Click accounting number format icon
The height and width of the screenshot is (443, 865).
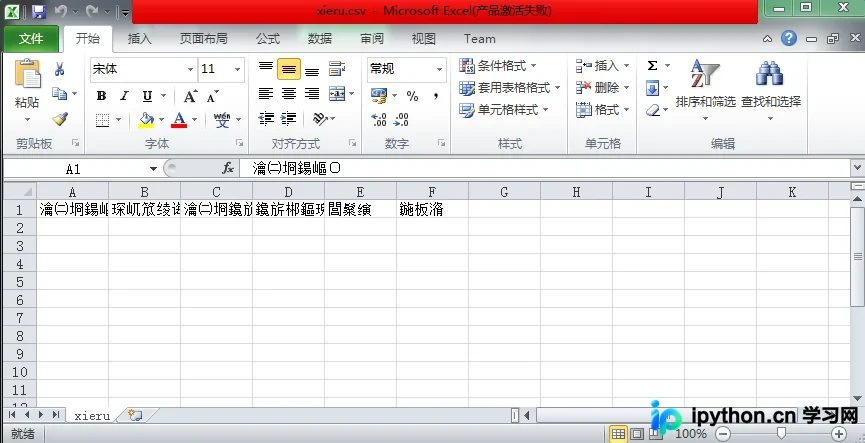(379, 95)
